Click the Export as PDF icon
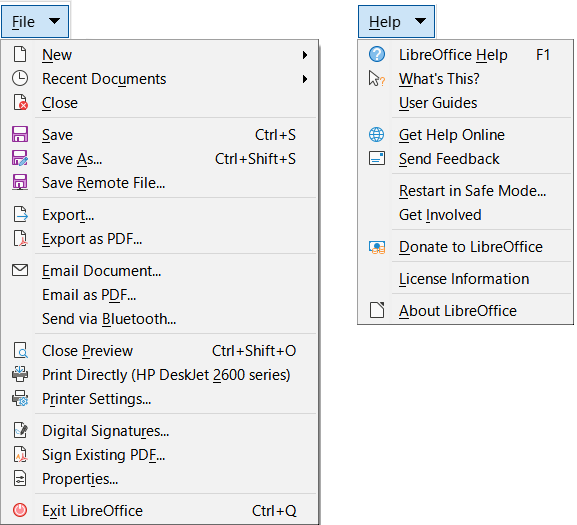 coord(20,238)
